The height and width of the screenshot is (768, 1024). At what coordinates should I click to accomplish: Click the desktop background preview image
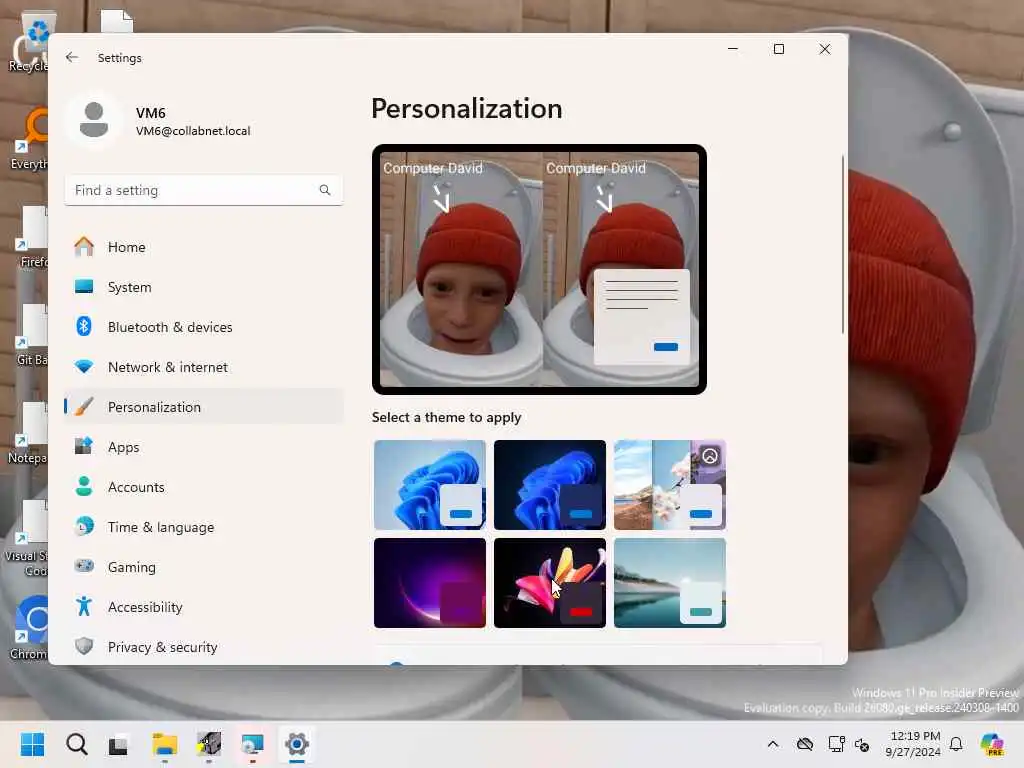click(x=539, y=269)
